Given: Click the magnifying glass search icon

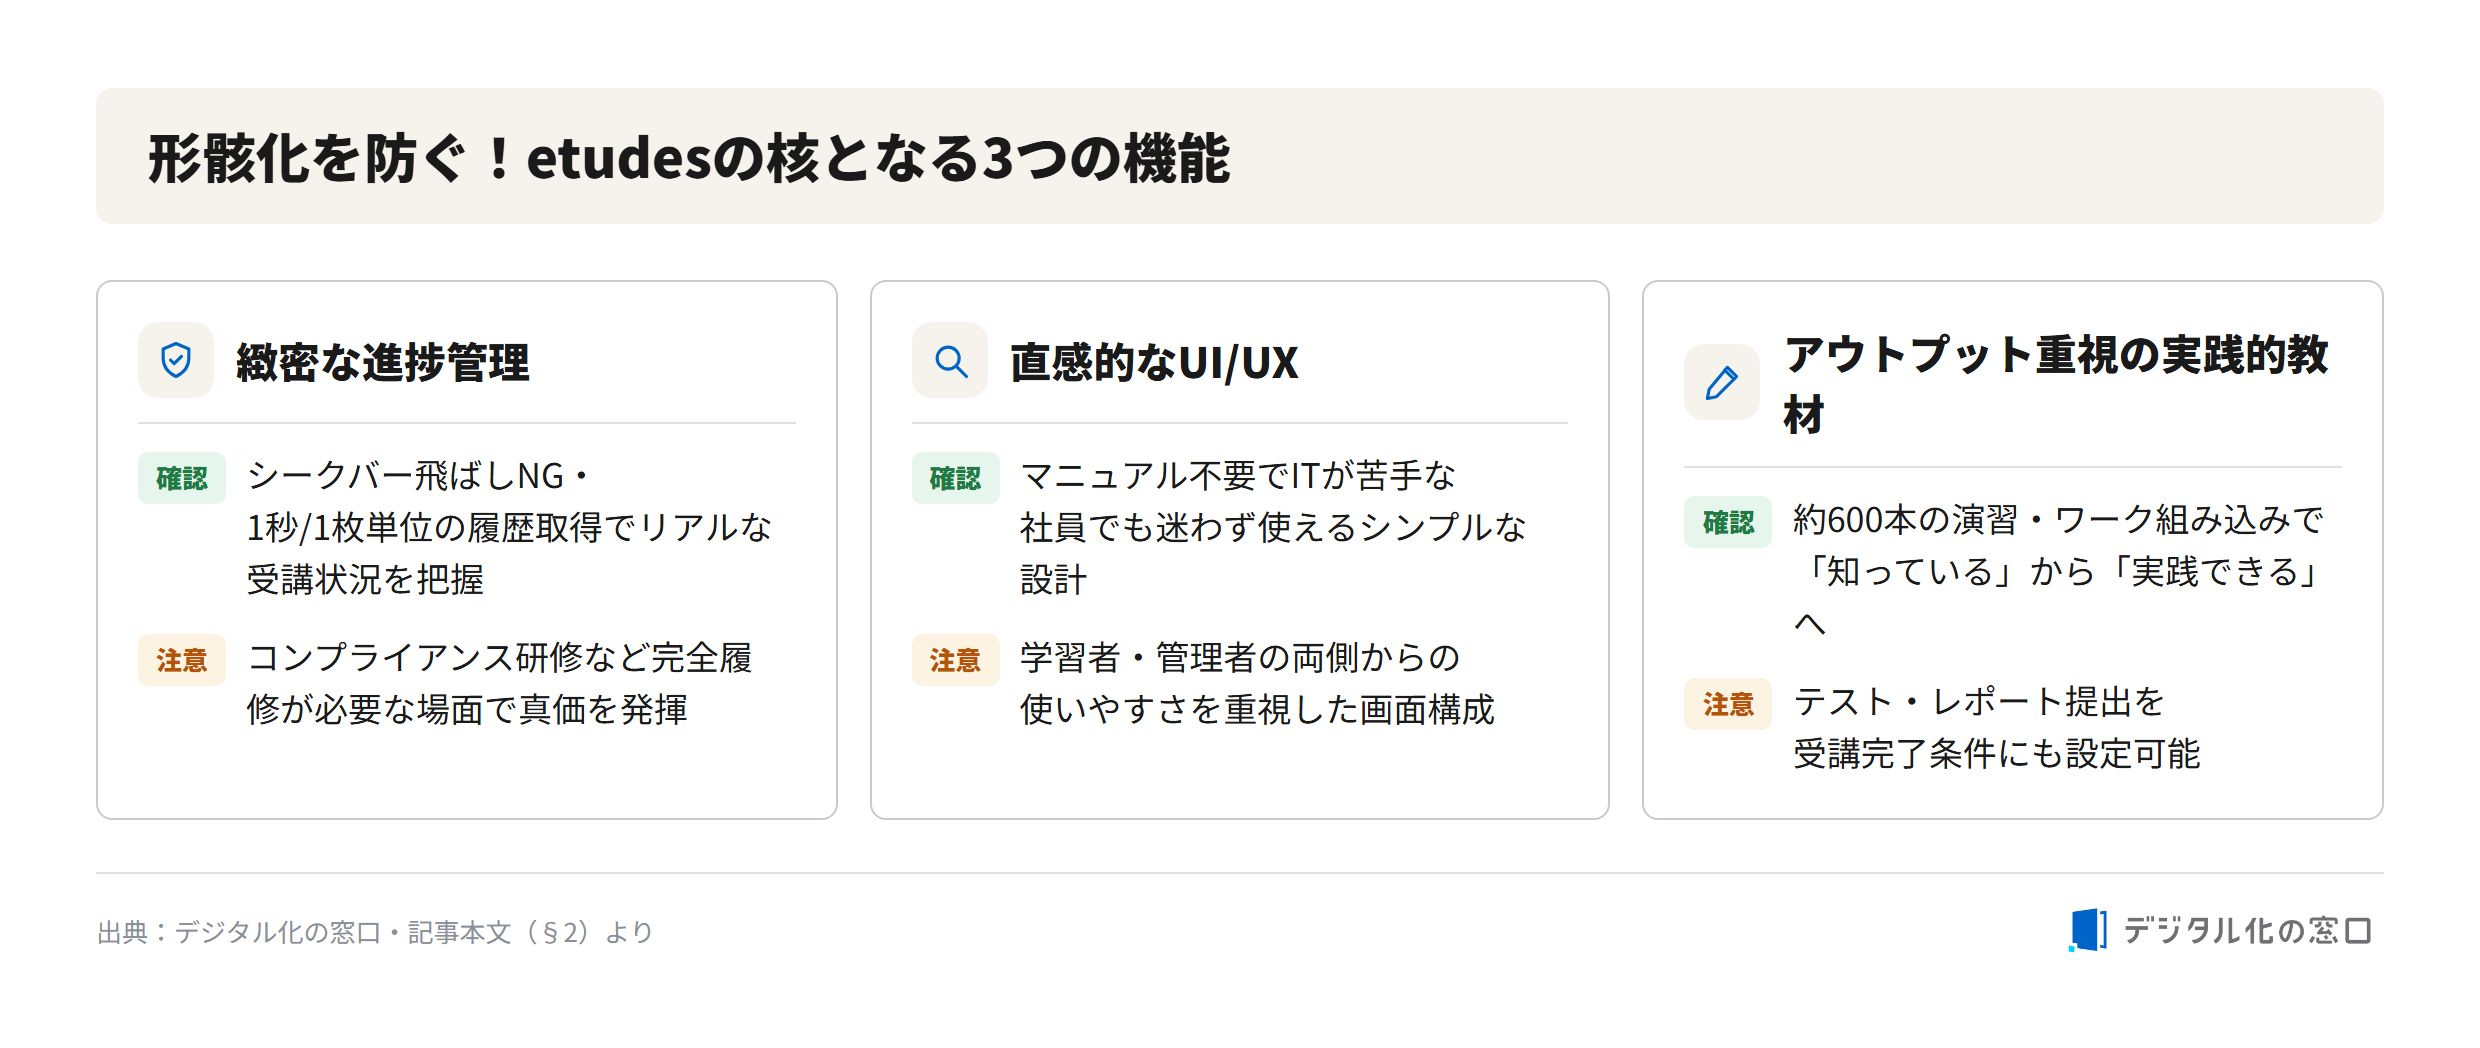Looking at the screenshot, I should click(x=950, y=361).
